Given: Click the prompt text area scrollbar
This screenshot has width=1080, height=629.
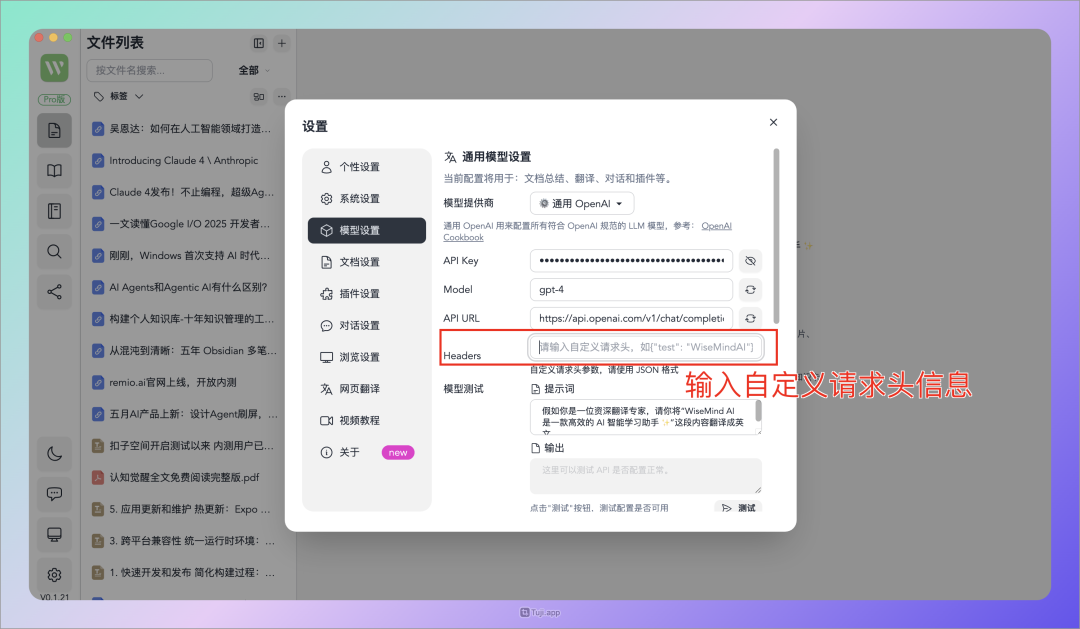Looking at the screenshot, I should [x=758, y=411].
